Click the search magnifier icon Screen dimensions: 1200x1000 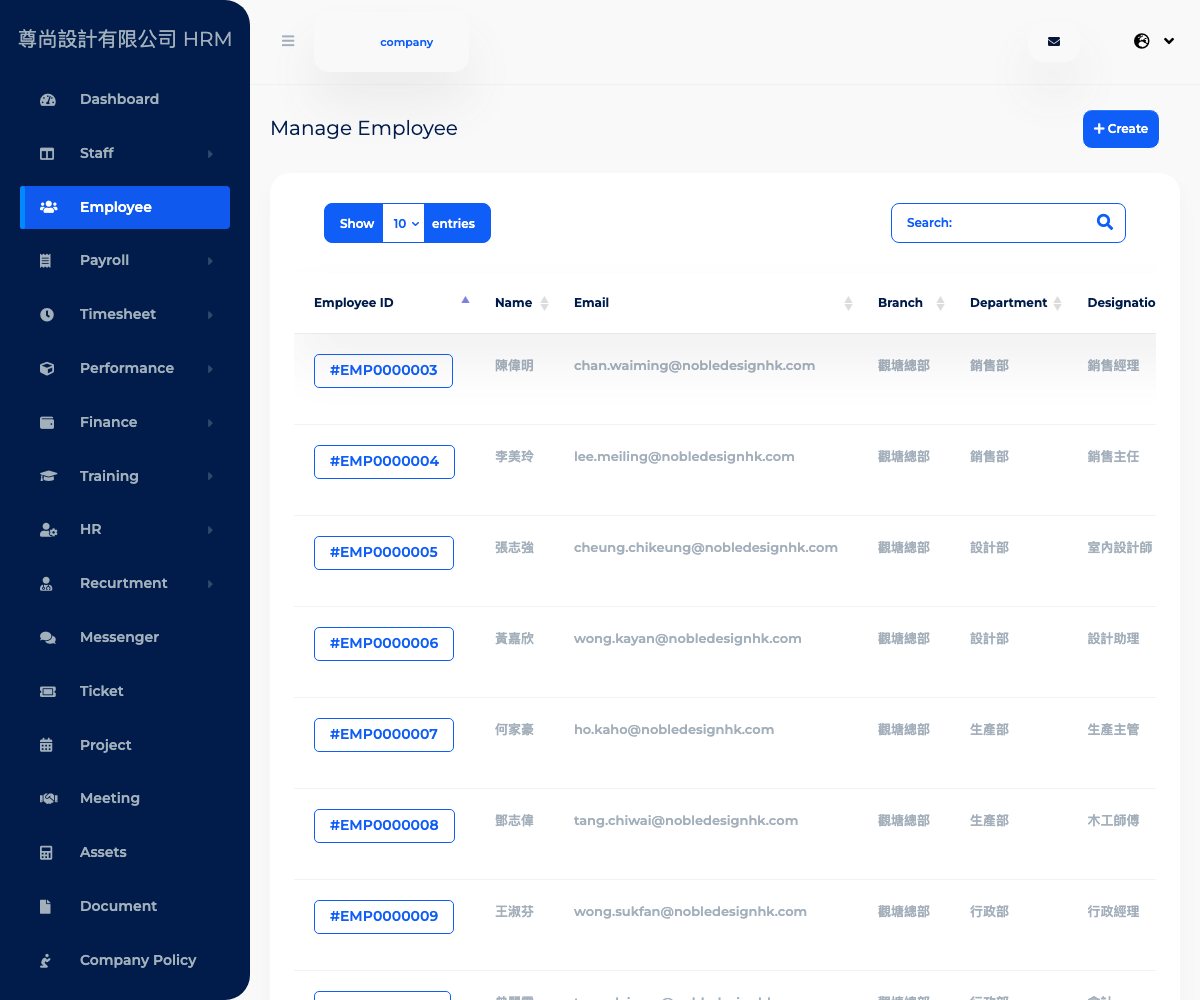(x=1105, y=223)
